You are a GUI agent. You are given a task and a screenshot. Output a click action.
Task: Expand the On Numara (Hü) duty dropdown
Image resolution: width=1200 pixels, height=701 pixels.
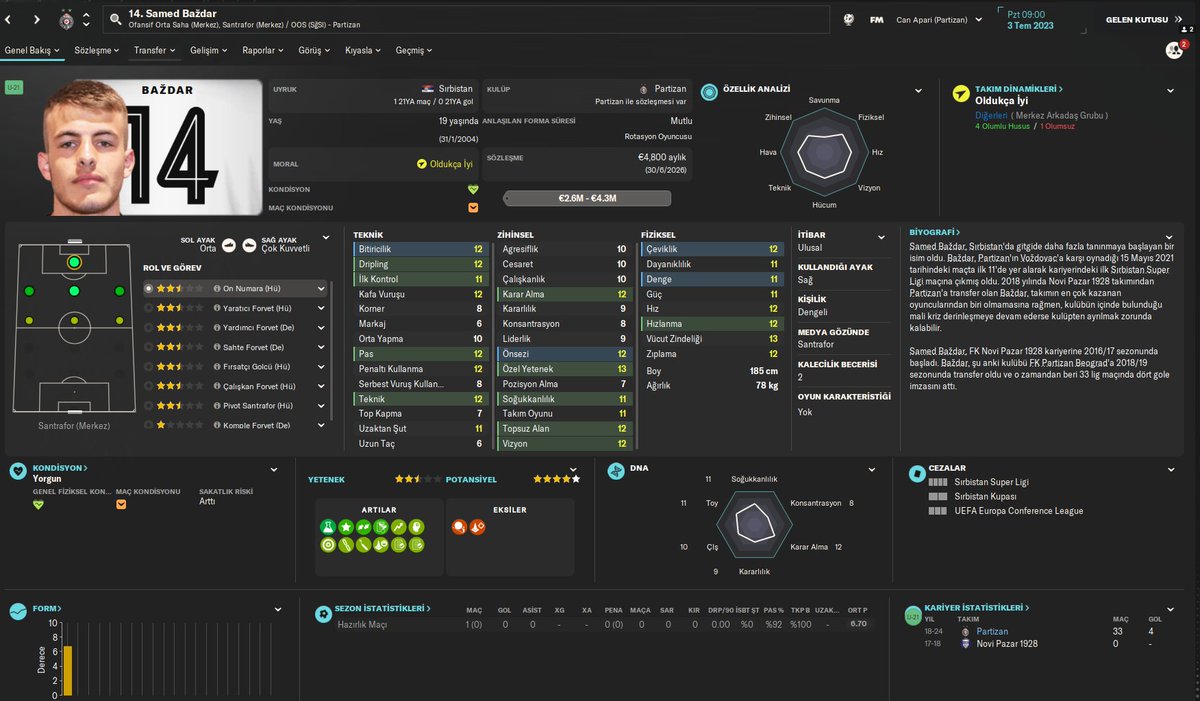pyautogui.click(x=321, y=288)
